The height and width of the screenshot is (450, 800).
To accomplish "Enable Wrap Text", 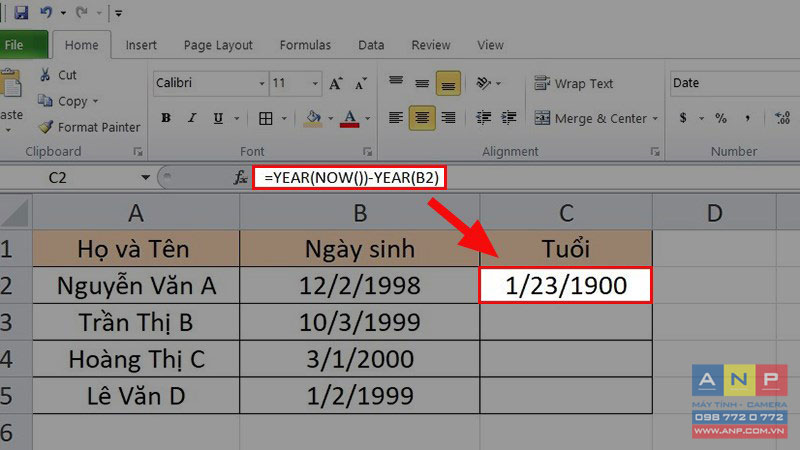I will pos(573,83).
